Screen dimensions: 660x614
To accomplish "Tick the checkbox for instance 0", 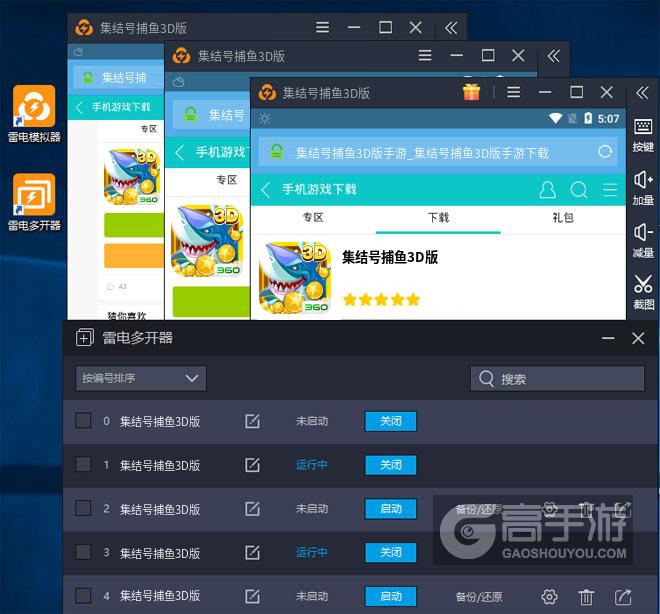I will [83, 420].
